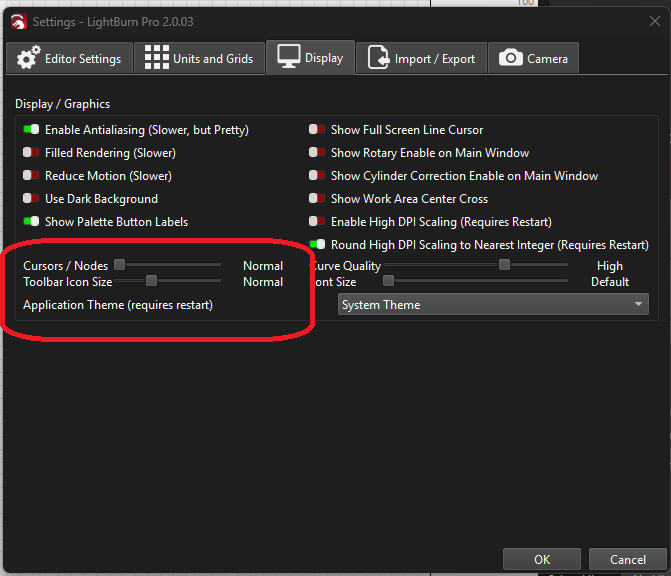The image size is (671, 576).
Task: Open the Application Theme dropdown
Action: (x=493, y=305)
